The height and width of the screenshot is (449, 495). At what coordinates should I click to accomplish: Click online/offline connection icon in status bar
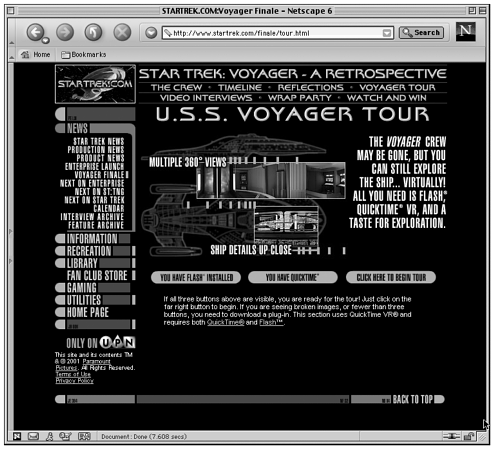(x=451, y=436)
